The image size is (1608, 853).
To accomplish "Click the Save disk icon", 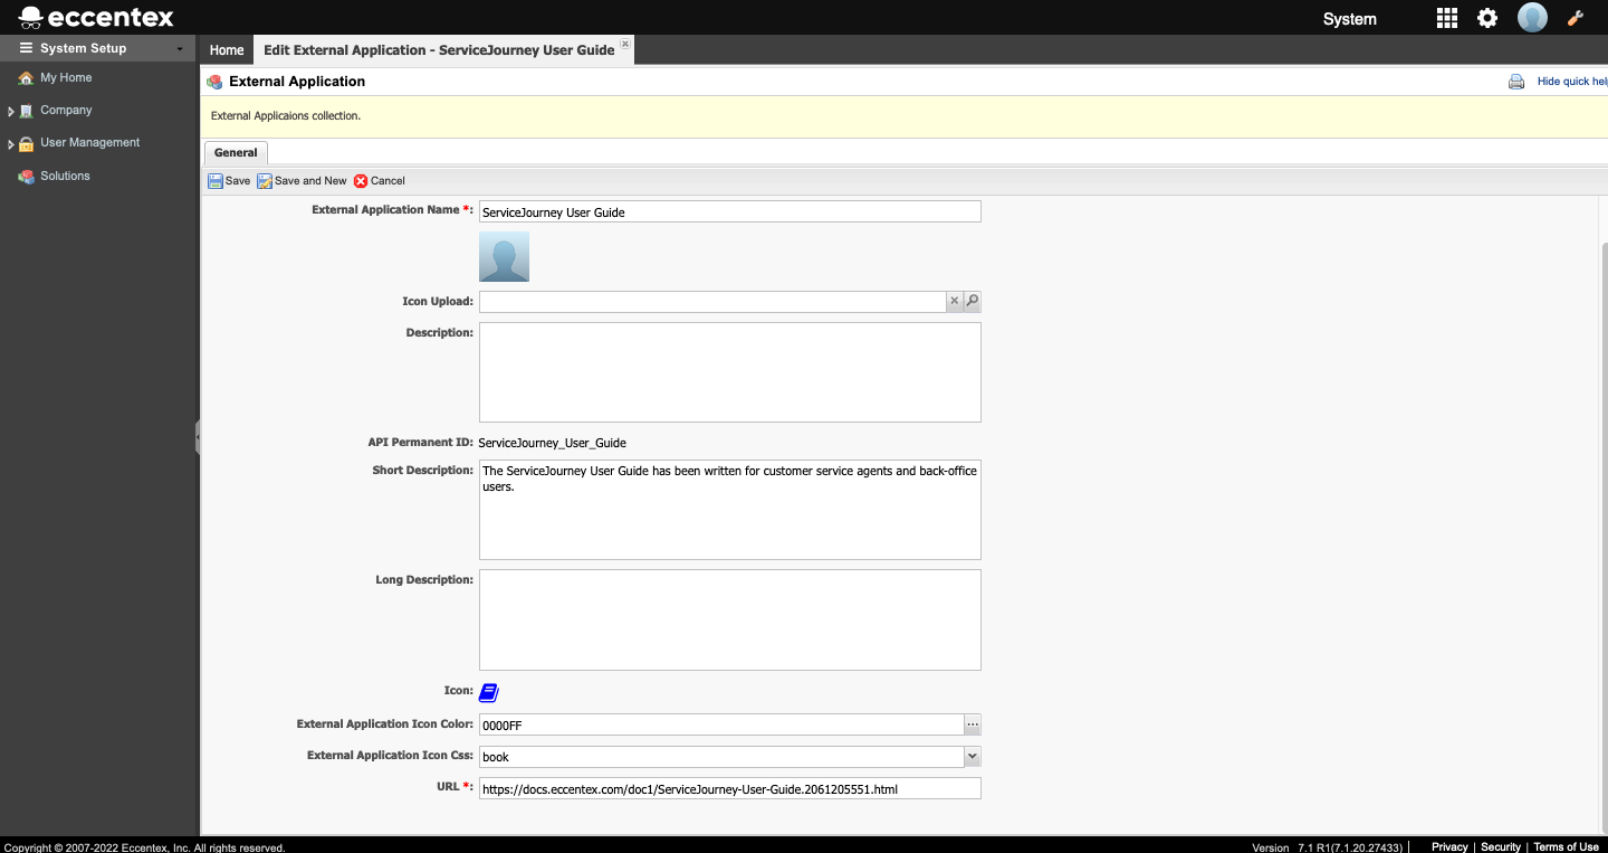I will point(215,181).
